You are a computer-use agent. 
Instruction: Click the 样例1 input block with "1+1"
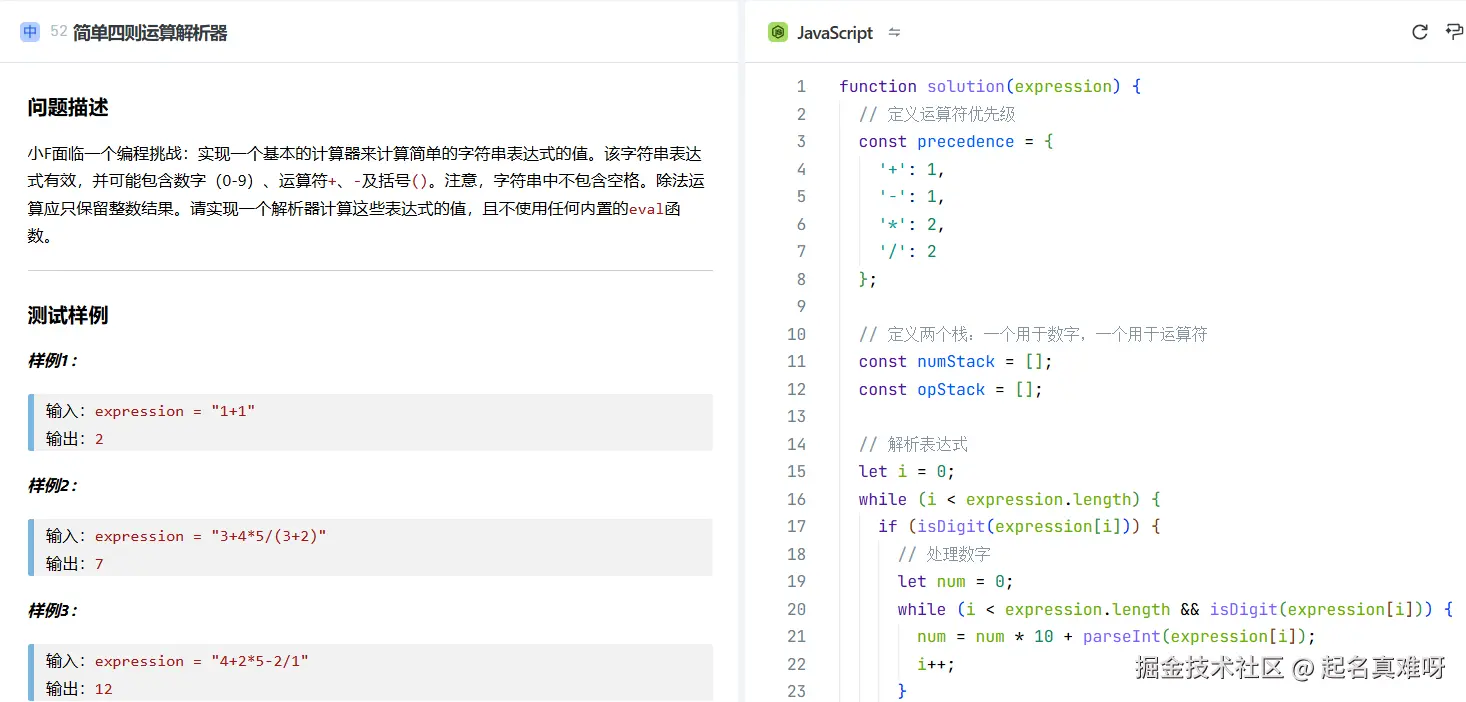pos(370,422)
